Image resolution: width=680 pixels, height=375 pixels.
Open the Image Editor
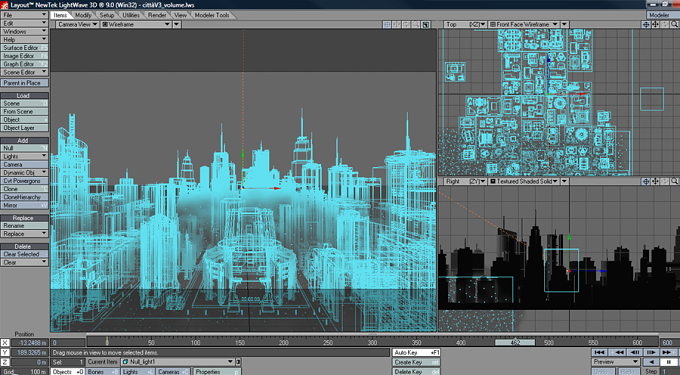(24, 55)
